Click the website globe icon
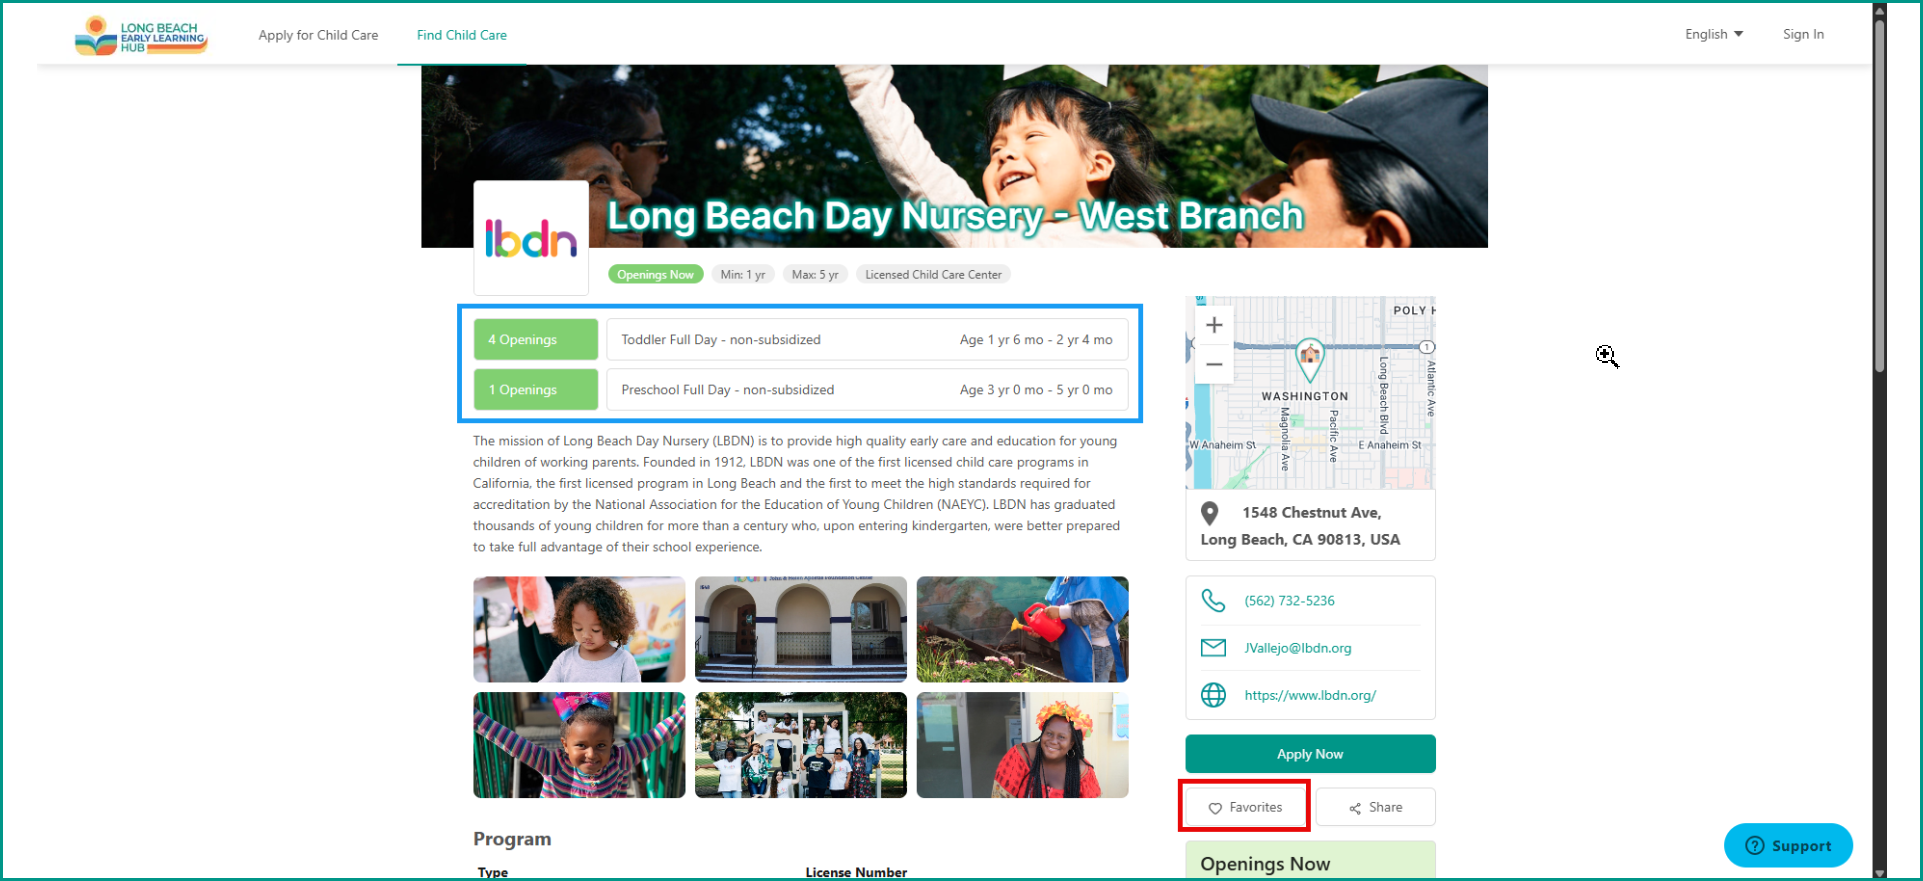1923x881 pixels. (1213, 695)
